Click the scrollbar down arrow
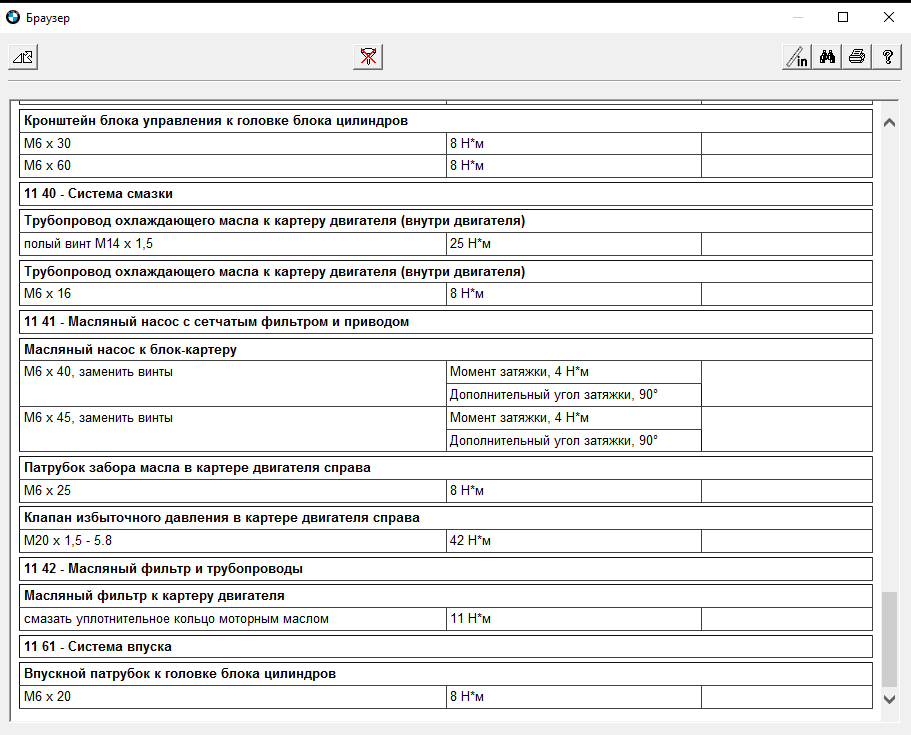Screen dimensions: 911x735 (x=888, y=699)
